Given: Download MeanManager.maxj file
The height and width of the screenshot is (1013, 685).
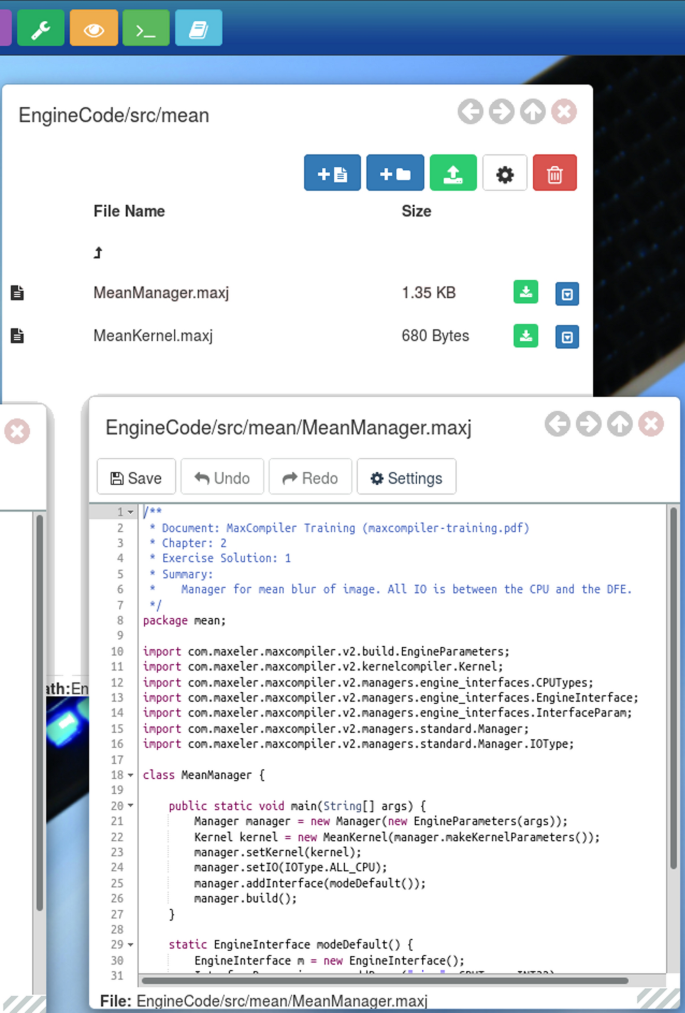Looking at the screenshot, I should tap(526, 292).
